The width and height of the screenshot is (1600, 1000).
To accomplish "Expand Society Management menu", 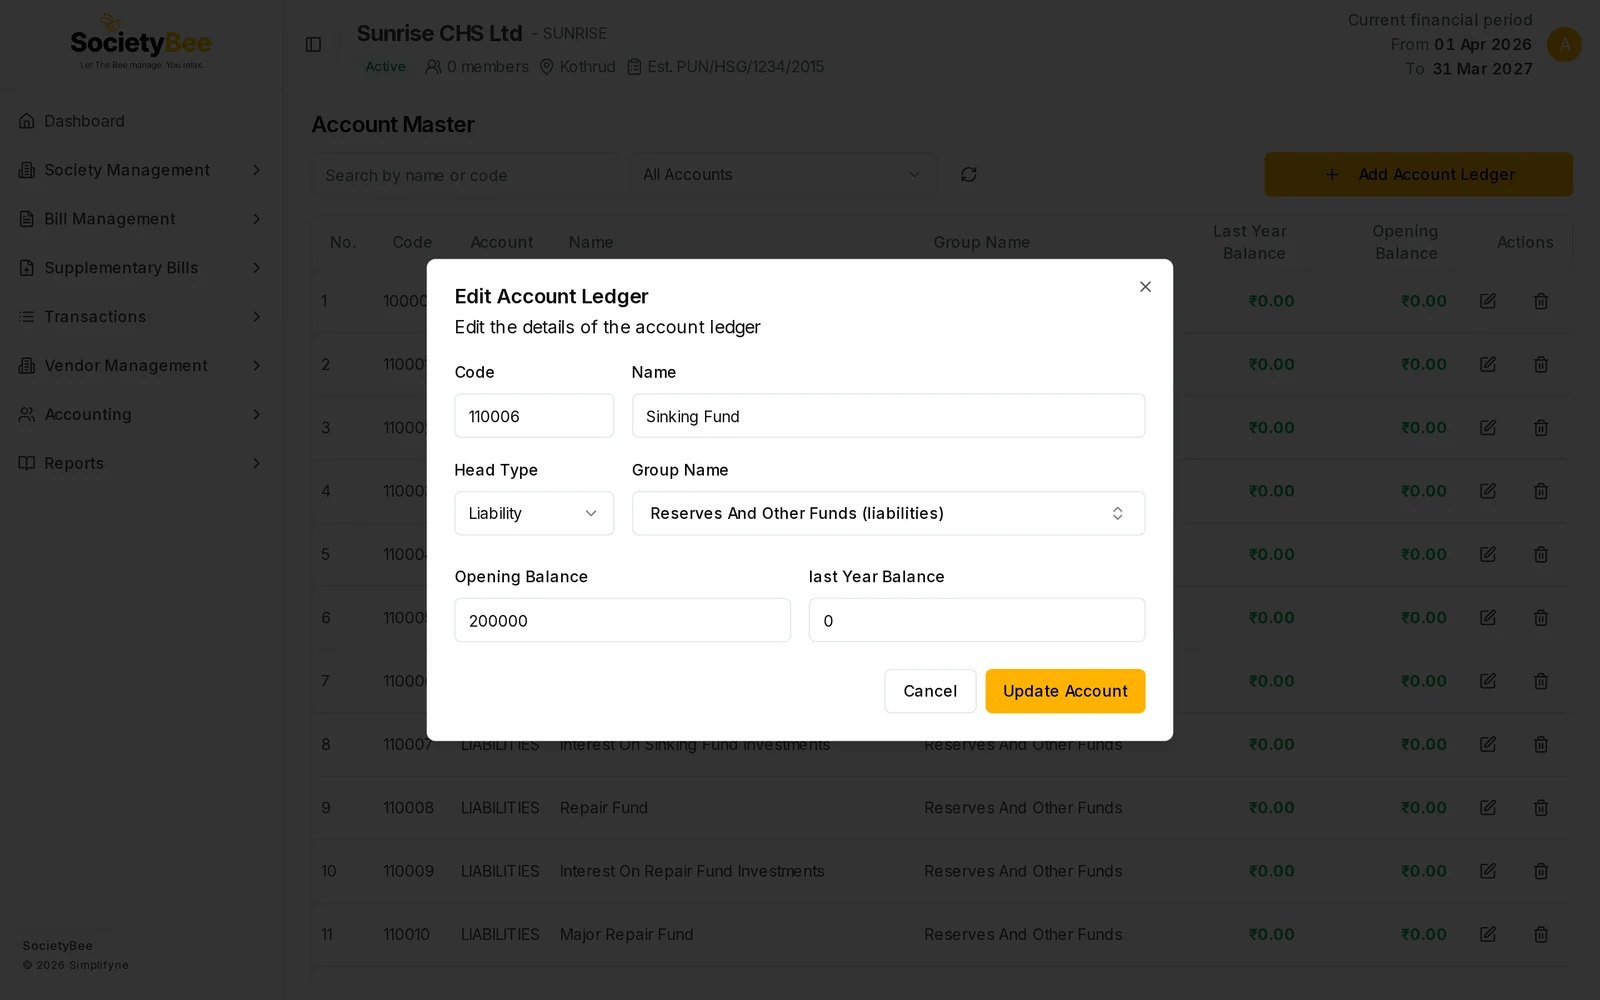I will (x=140, y=170).
